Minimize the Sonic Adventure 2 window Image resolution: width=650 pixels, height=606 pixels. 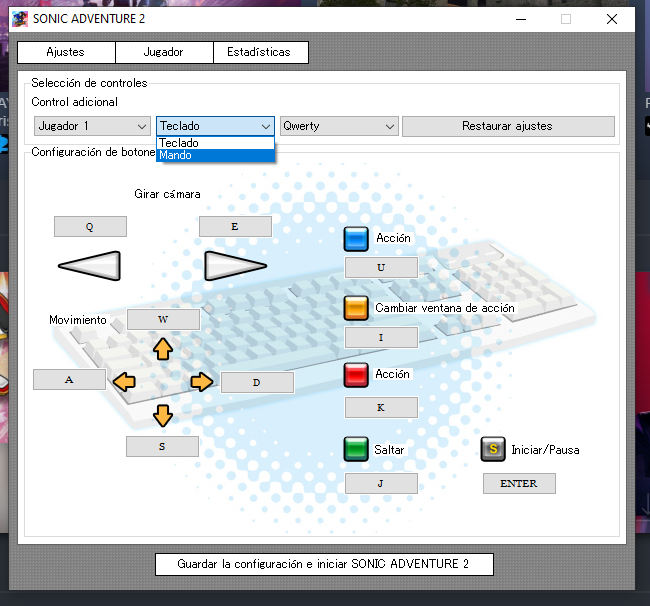coord(521,19)
